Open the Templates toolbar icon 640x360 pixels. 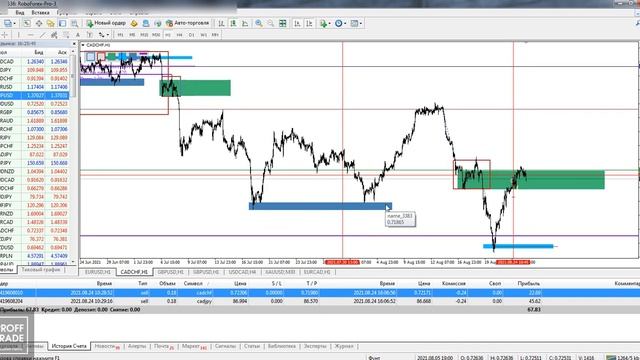(354, 24)
